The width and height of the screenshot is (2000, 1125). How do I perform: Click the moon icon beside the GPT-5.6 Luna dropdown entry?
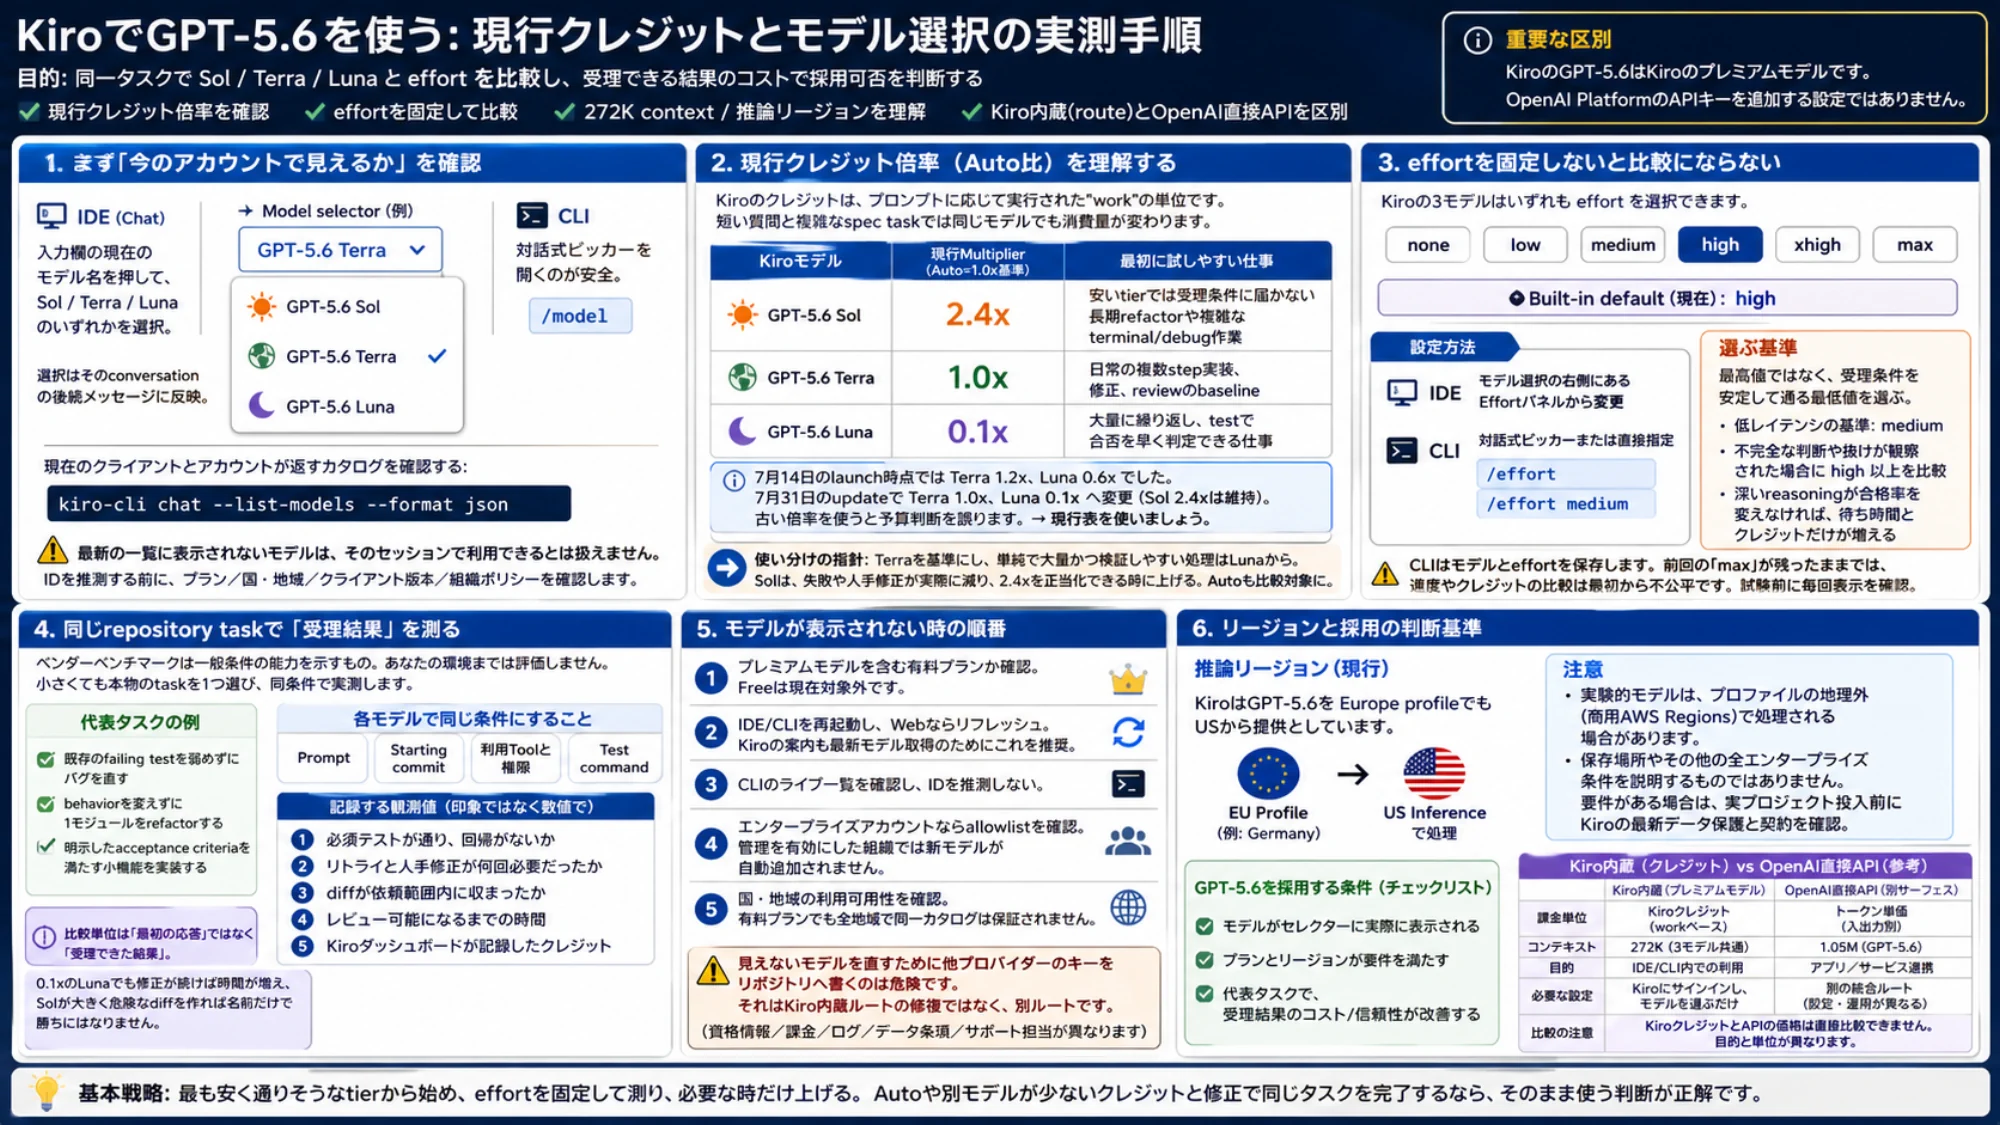(x=262, y=405)
